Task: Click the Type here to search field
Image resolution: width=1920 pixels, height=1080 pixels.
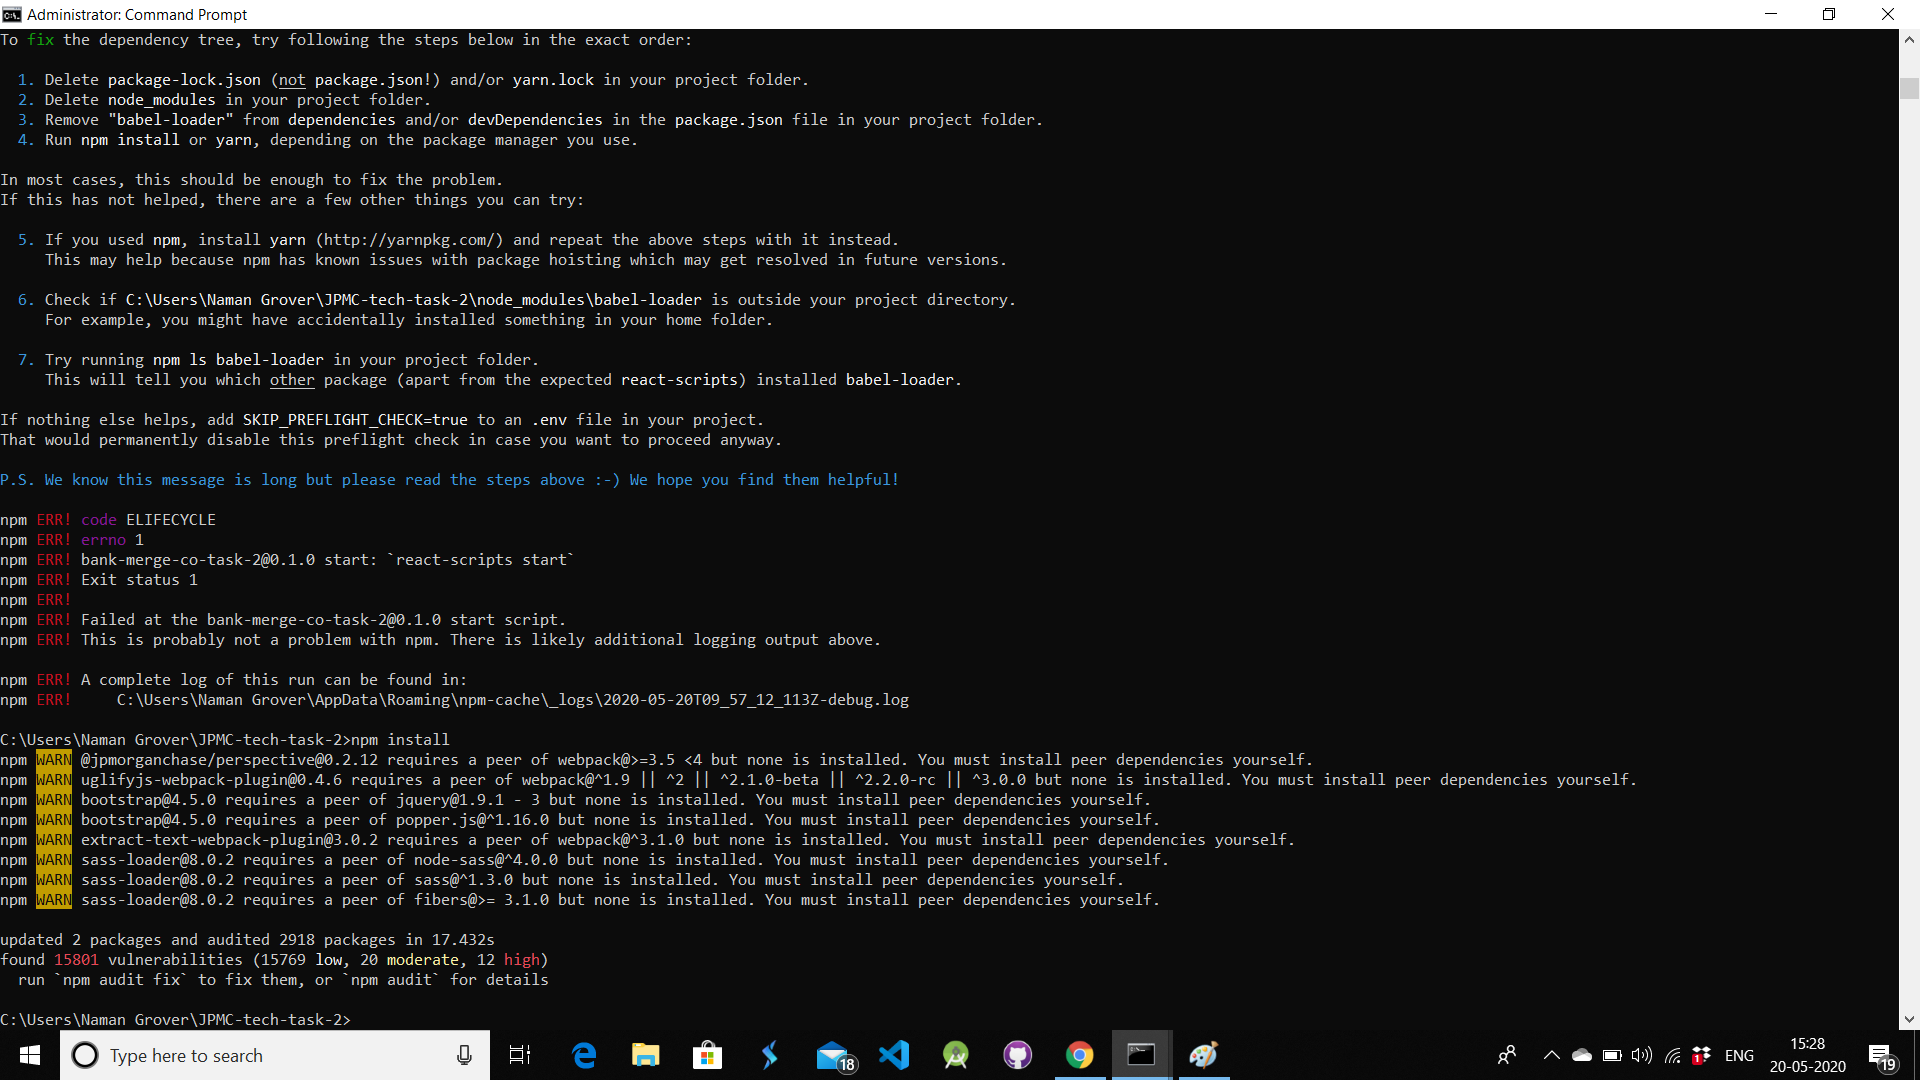Action: click(x=250, y=1055)
